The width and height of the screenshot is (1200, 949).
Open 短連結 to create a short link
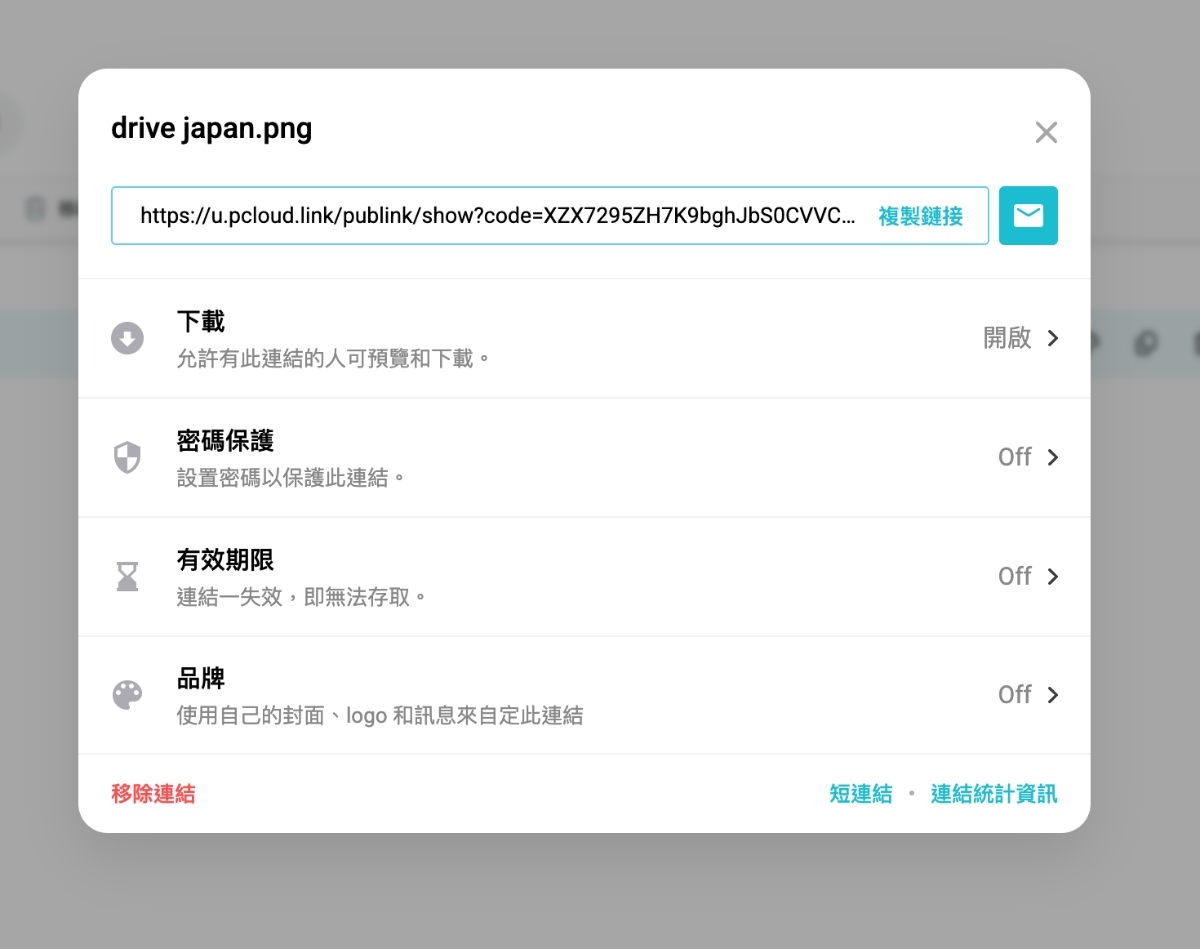pyautogui.click(x=861, y=793)
